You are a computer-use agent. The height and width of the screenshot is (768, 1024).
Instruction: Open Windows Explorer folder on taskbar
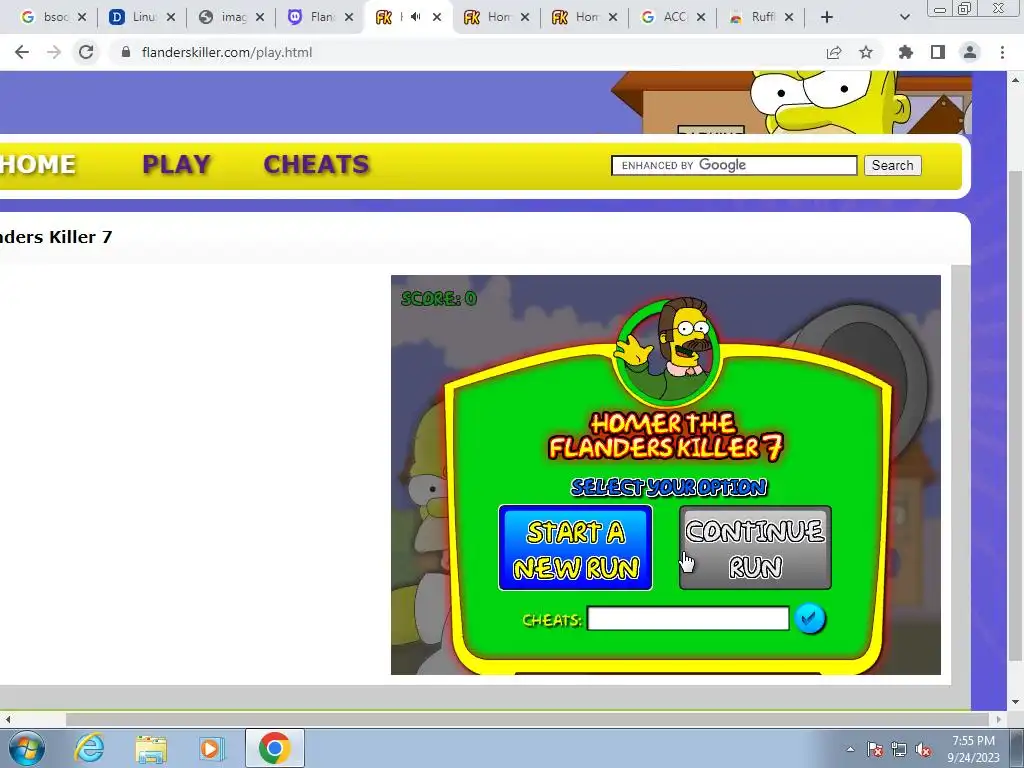(151, 748)
